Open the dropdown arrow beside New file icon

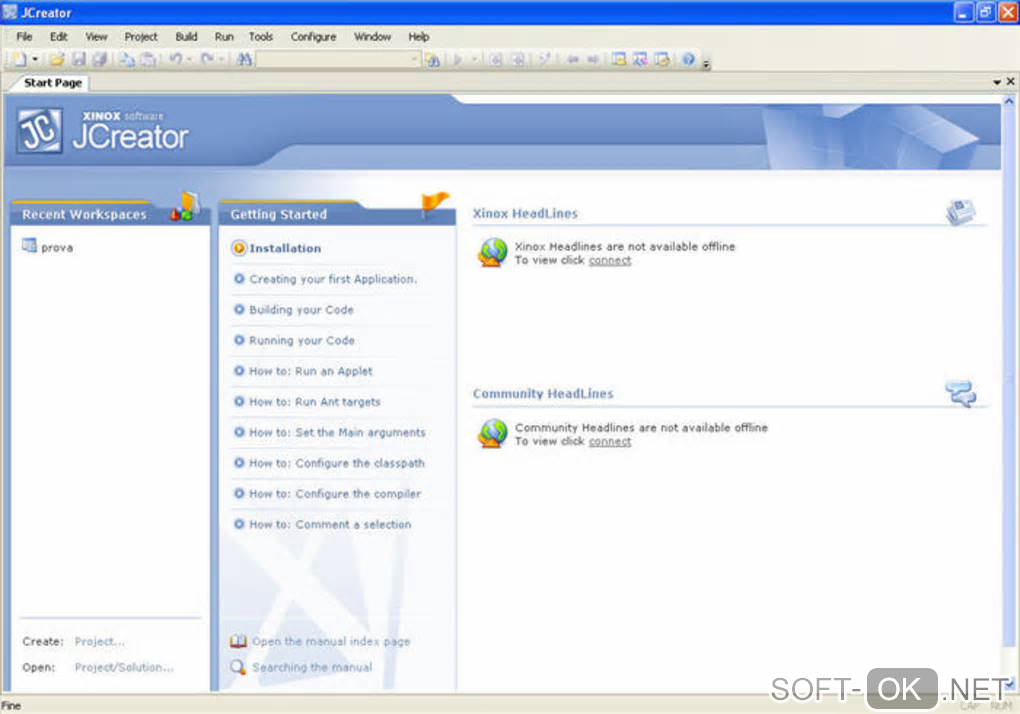35,60
